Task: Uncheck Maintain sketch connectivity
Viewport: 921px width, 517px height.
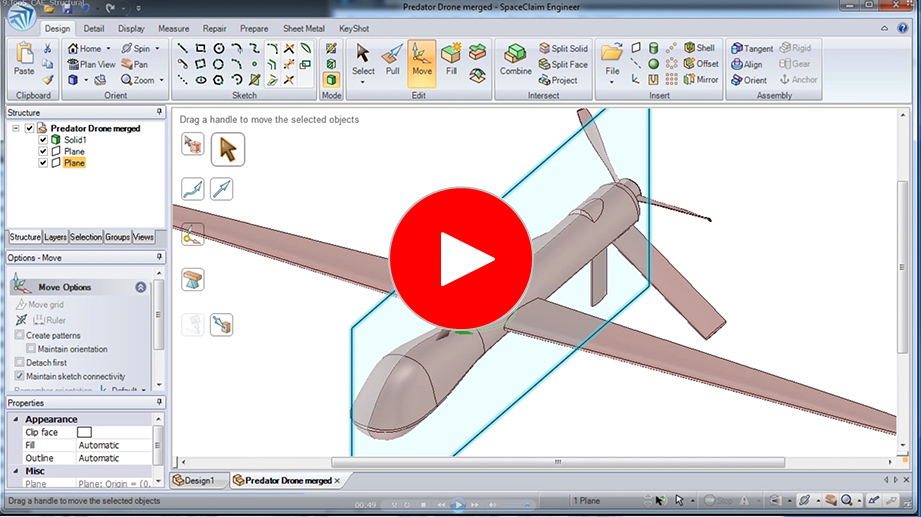Action: pos(19,376)
